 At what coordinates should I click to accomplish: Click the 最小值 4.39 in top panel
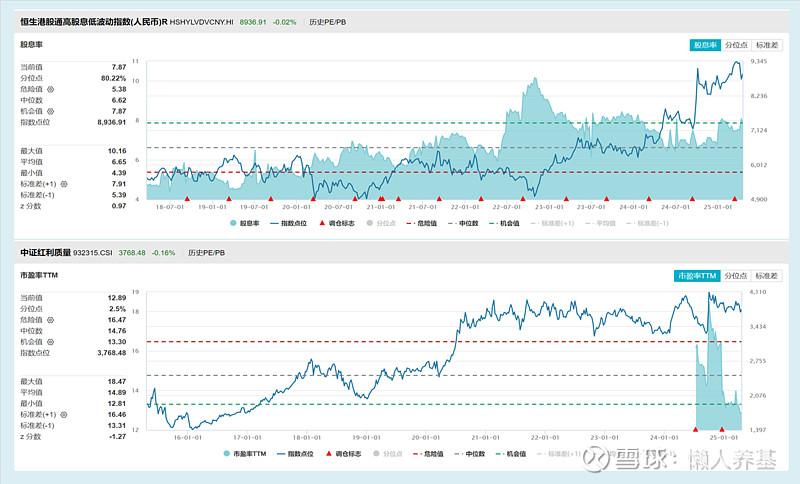(119, 173)
